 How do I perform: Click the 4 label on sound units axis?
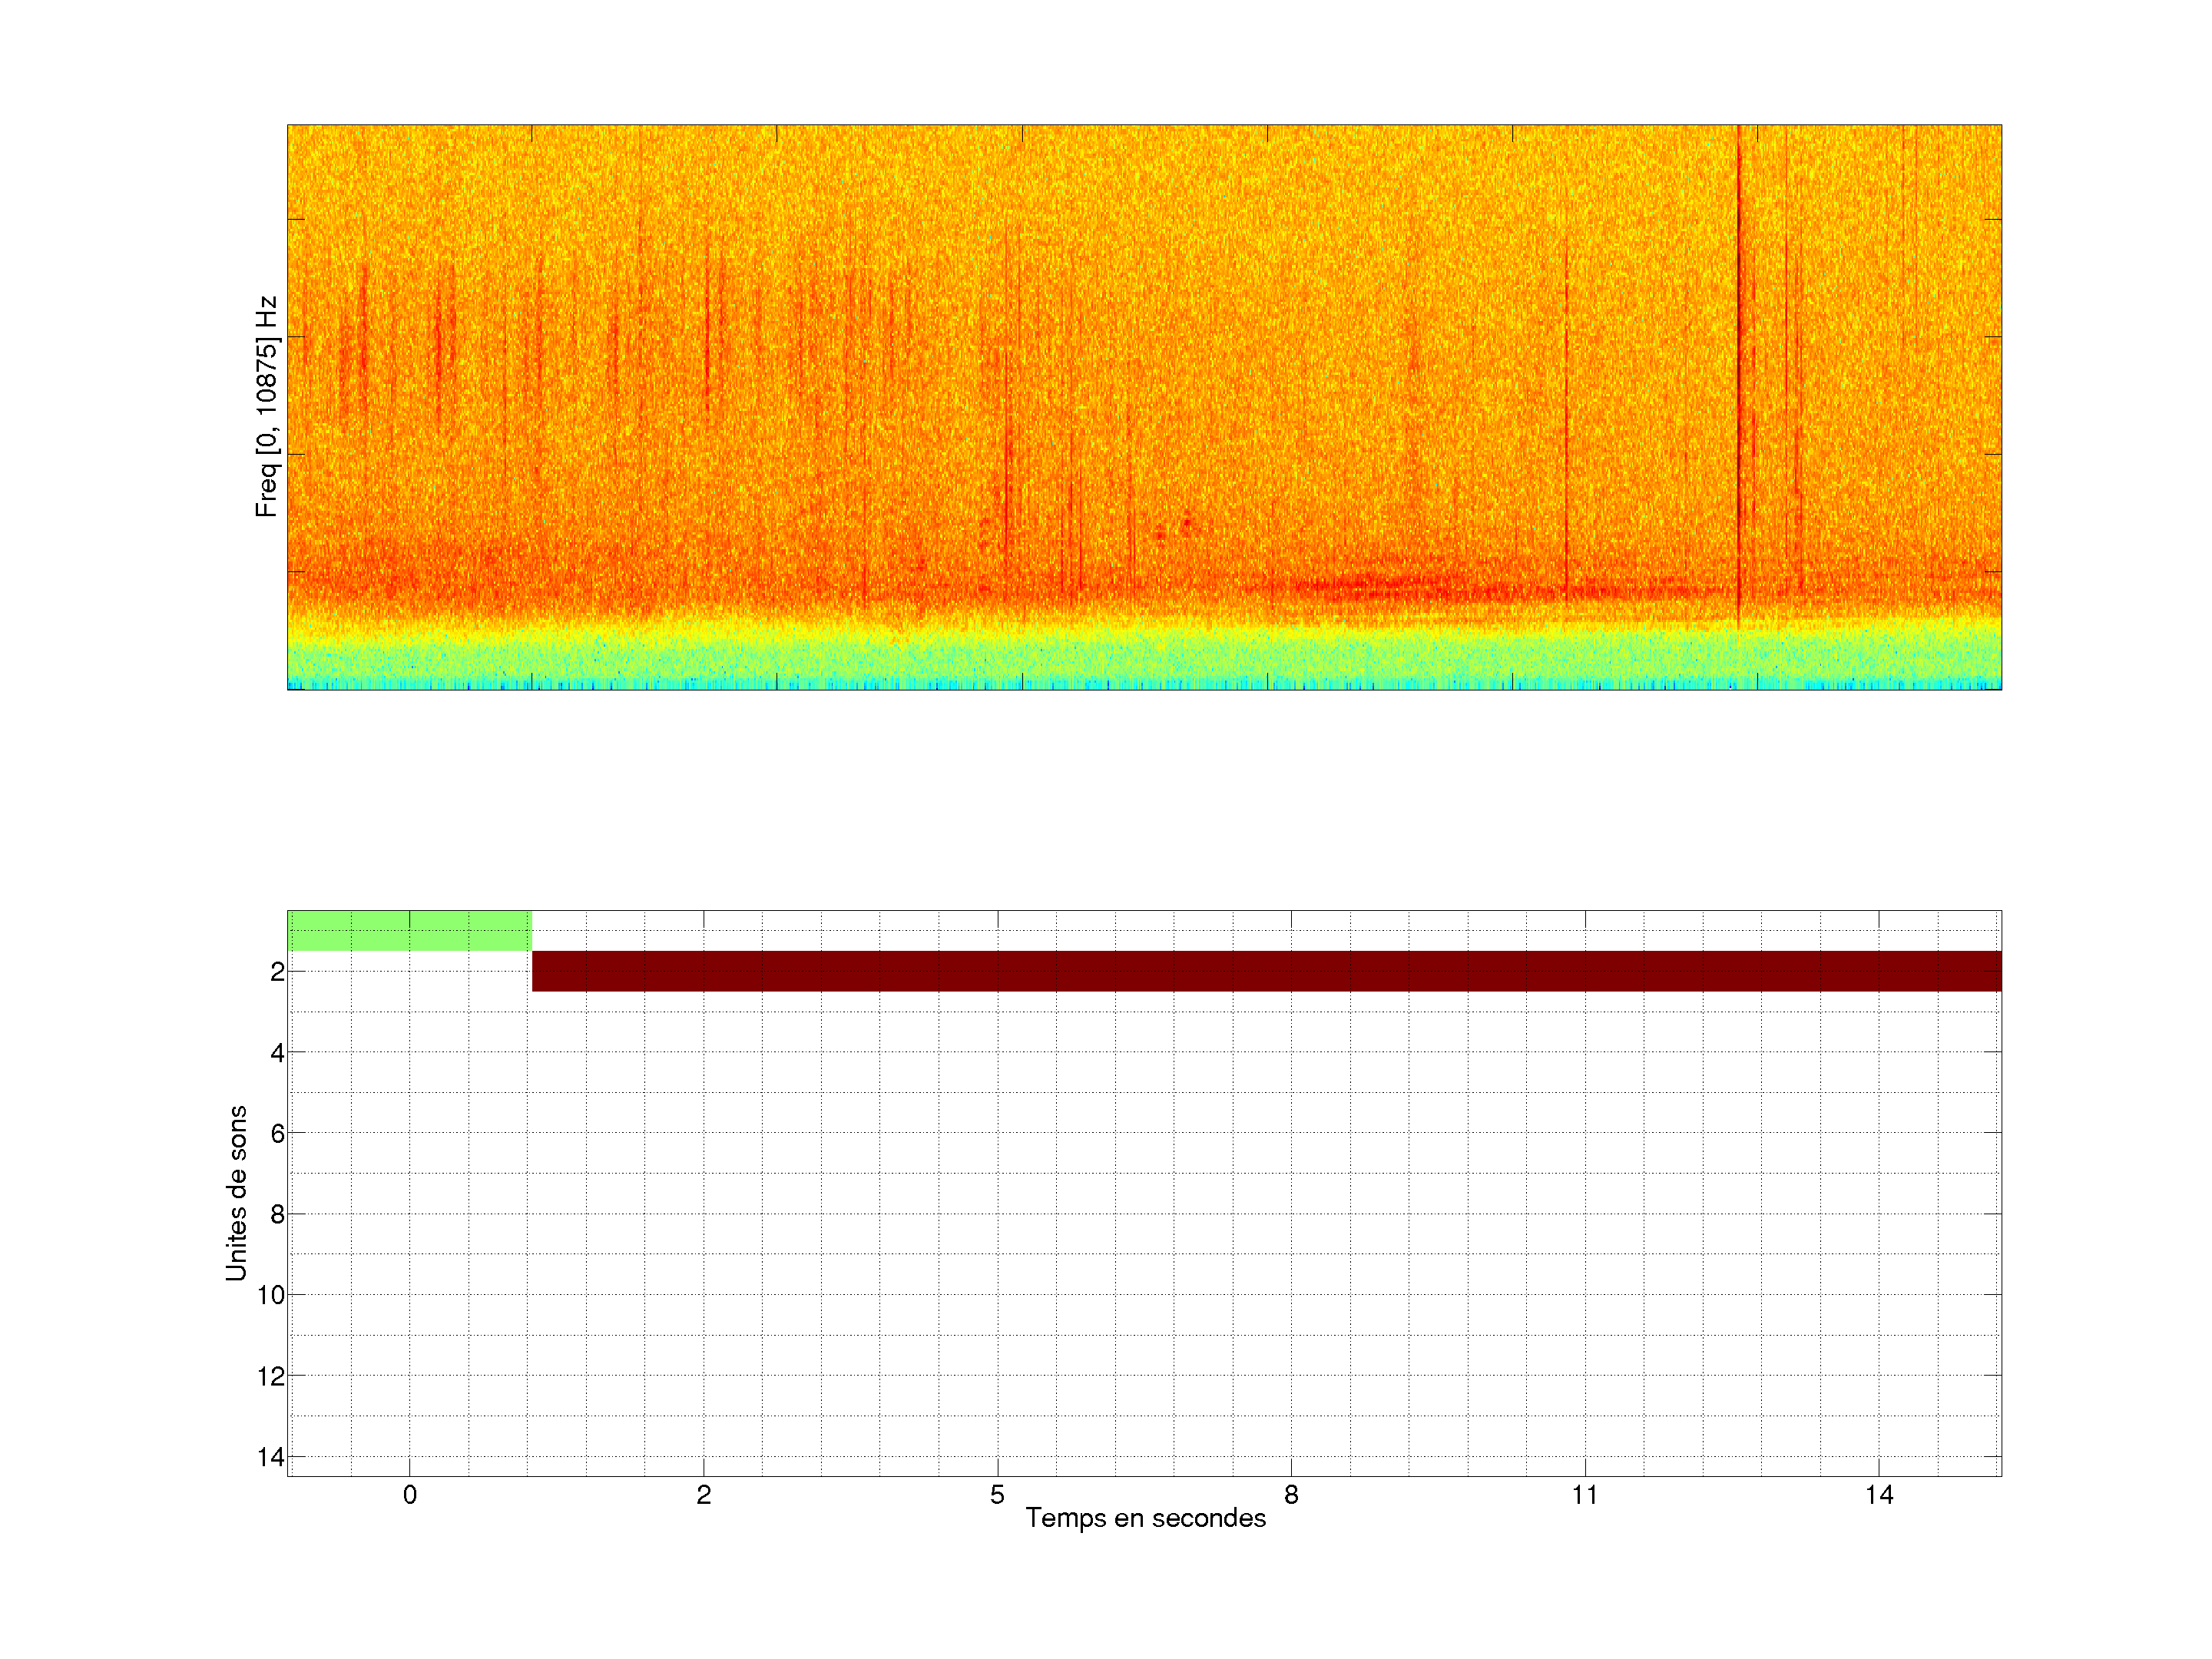click(277, 1053)
